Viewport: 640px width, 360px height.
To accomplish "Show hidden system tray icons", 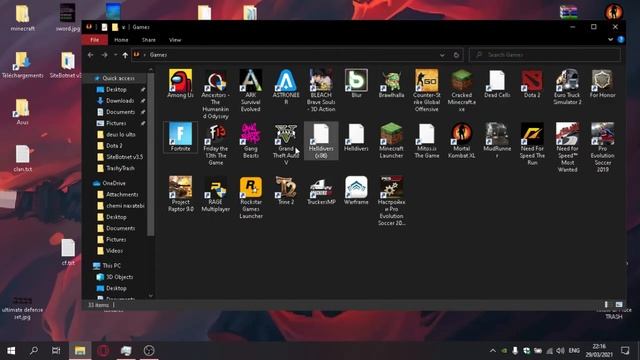I will tap(493, 351).
